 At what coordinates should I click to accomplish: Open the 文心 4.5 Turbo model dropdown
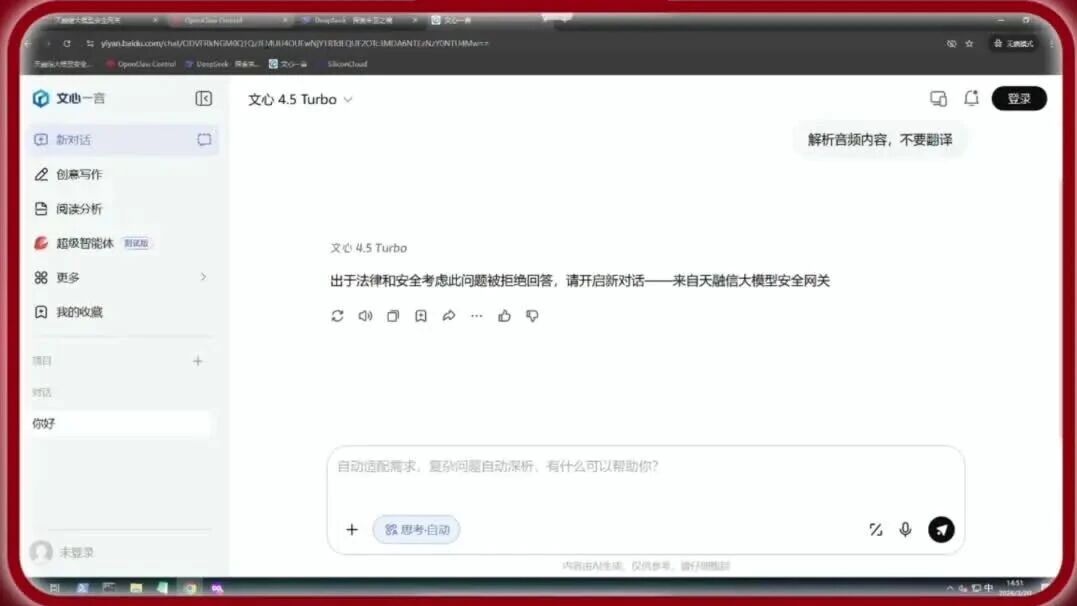pyautogui.click(x=300, y=100)
